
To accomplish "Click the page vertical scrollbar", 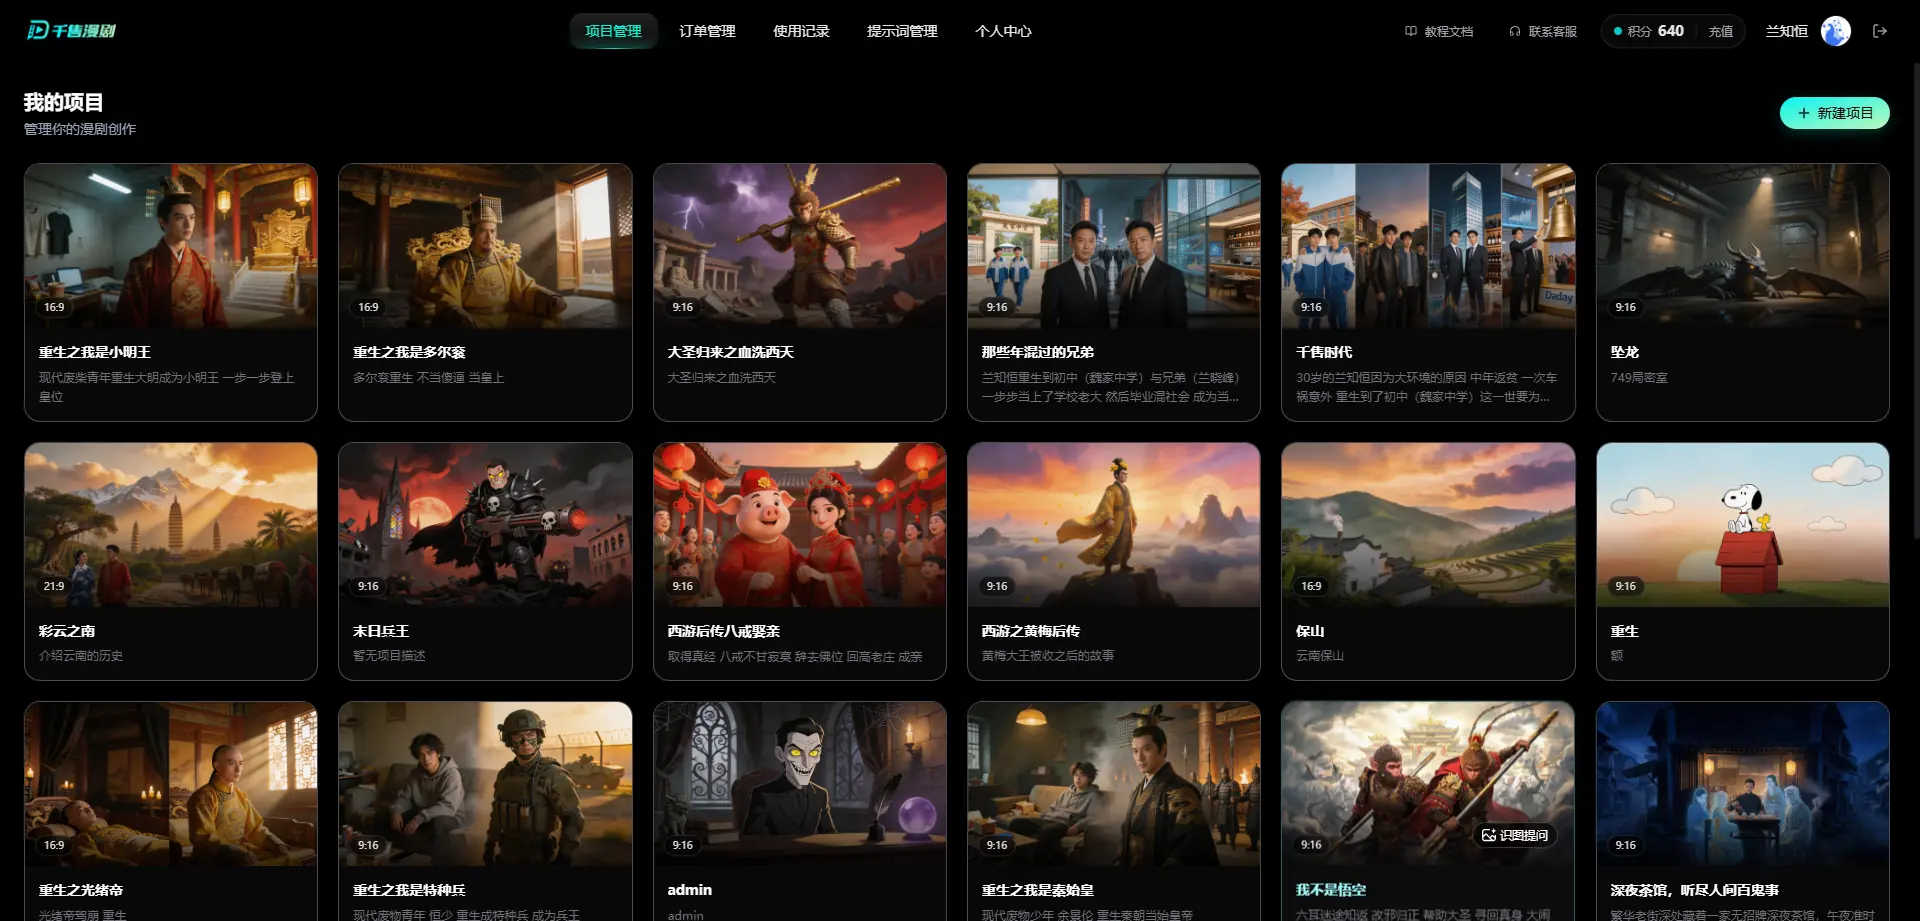I will click(x=1915, y=300).
